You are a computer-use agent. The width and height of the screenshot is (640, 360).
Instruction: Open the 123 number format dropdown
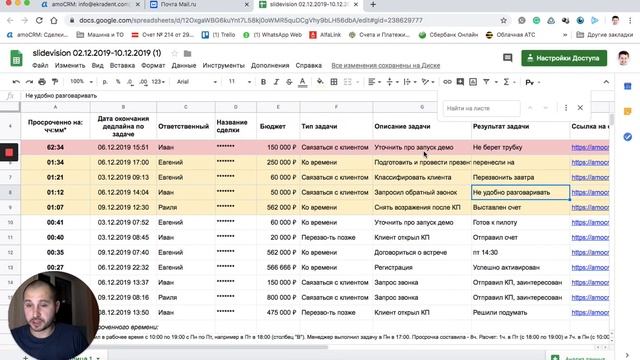158,82
